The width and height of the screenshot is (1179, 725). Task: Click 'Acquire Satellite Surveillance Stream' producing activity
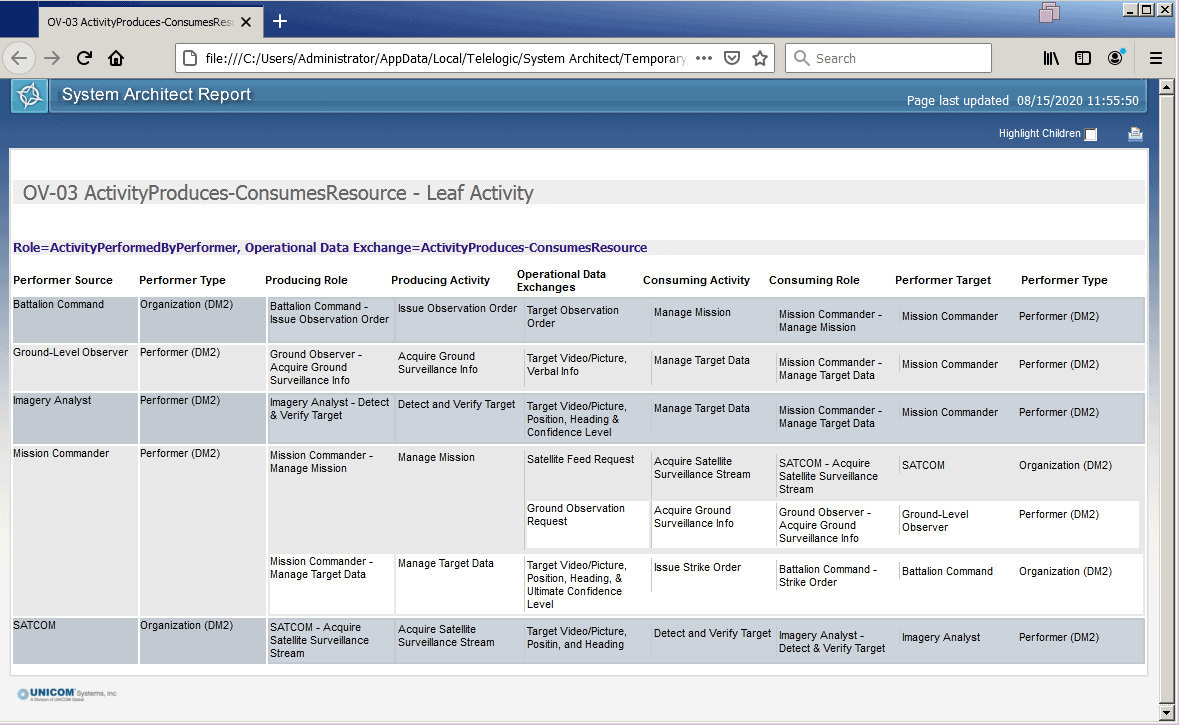point(446,636)
